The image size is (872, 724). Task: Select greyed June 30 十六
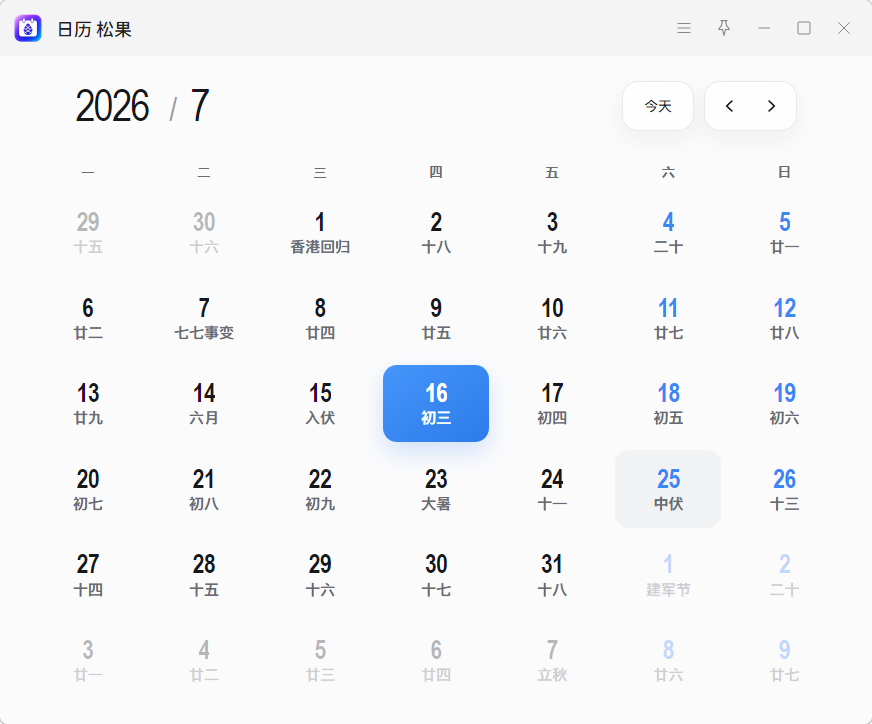pyautogui.click(x=204, y=232)
